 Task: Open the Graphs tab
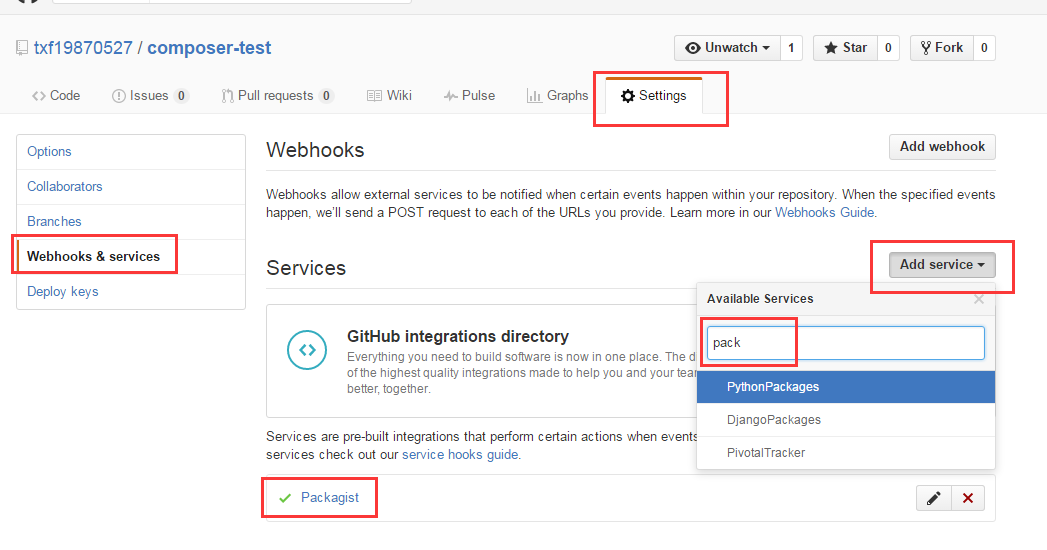558,95
